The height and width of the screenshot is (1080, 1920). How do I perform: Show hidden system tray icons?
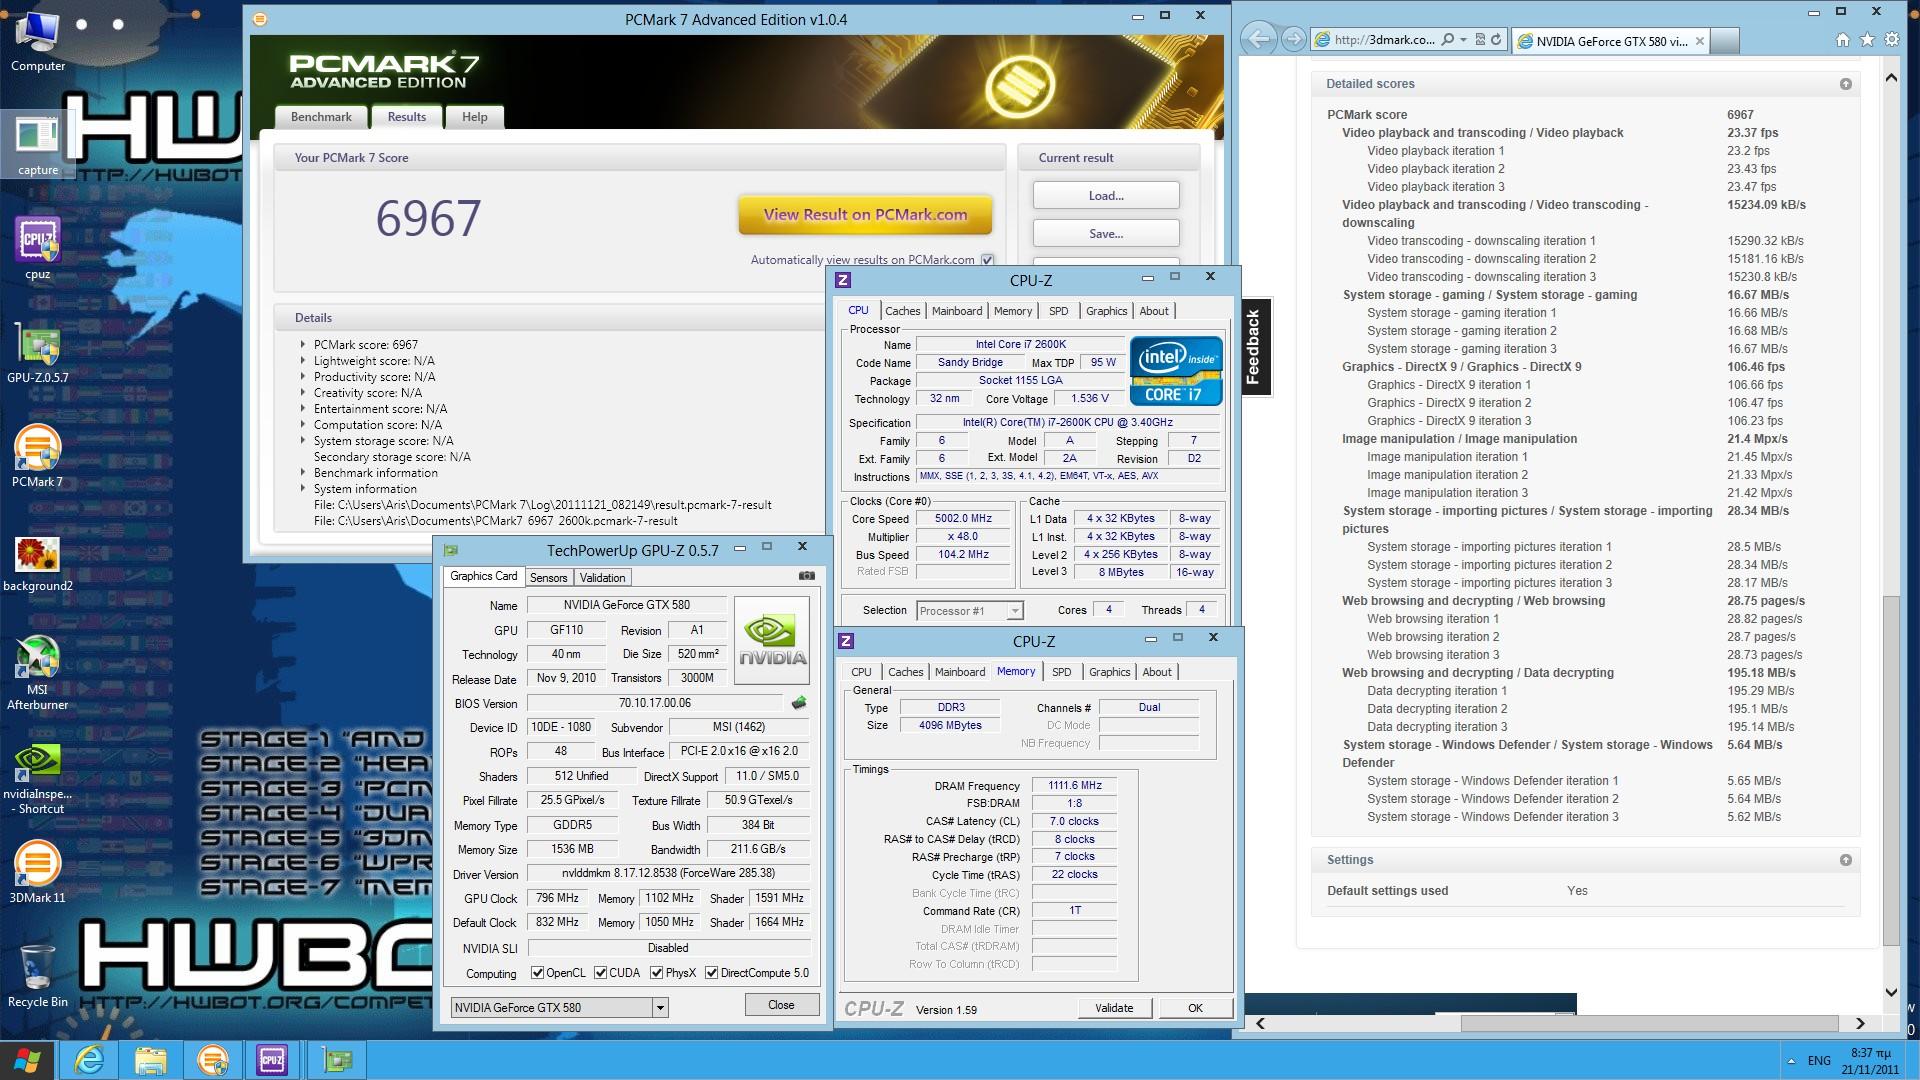(1790, 1061)
